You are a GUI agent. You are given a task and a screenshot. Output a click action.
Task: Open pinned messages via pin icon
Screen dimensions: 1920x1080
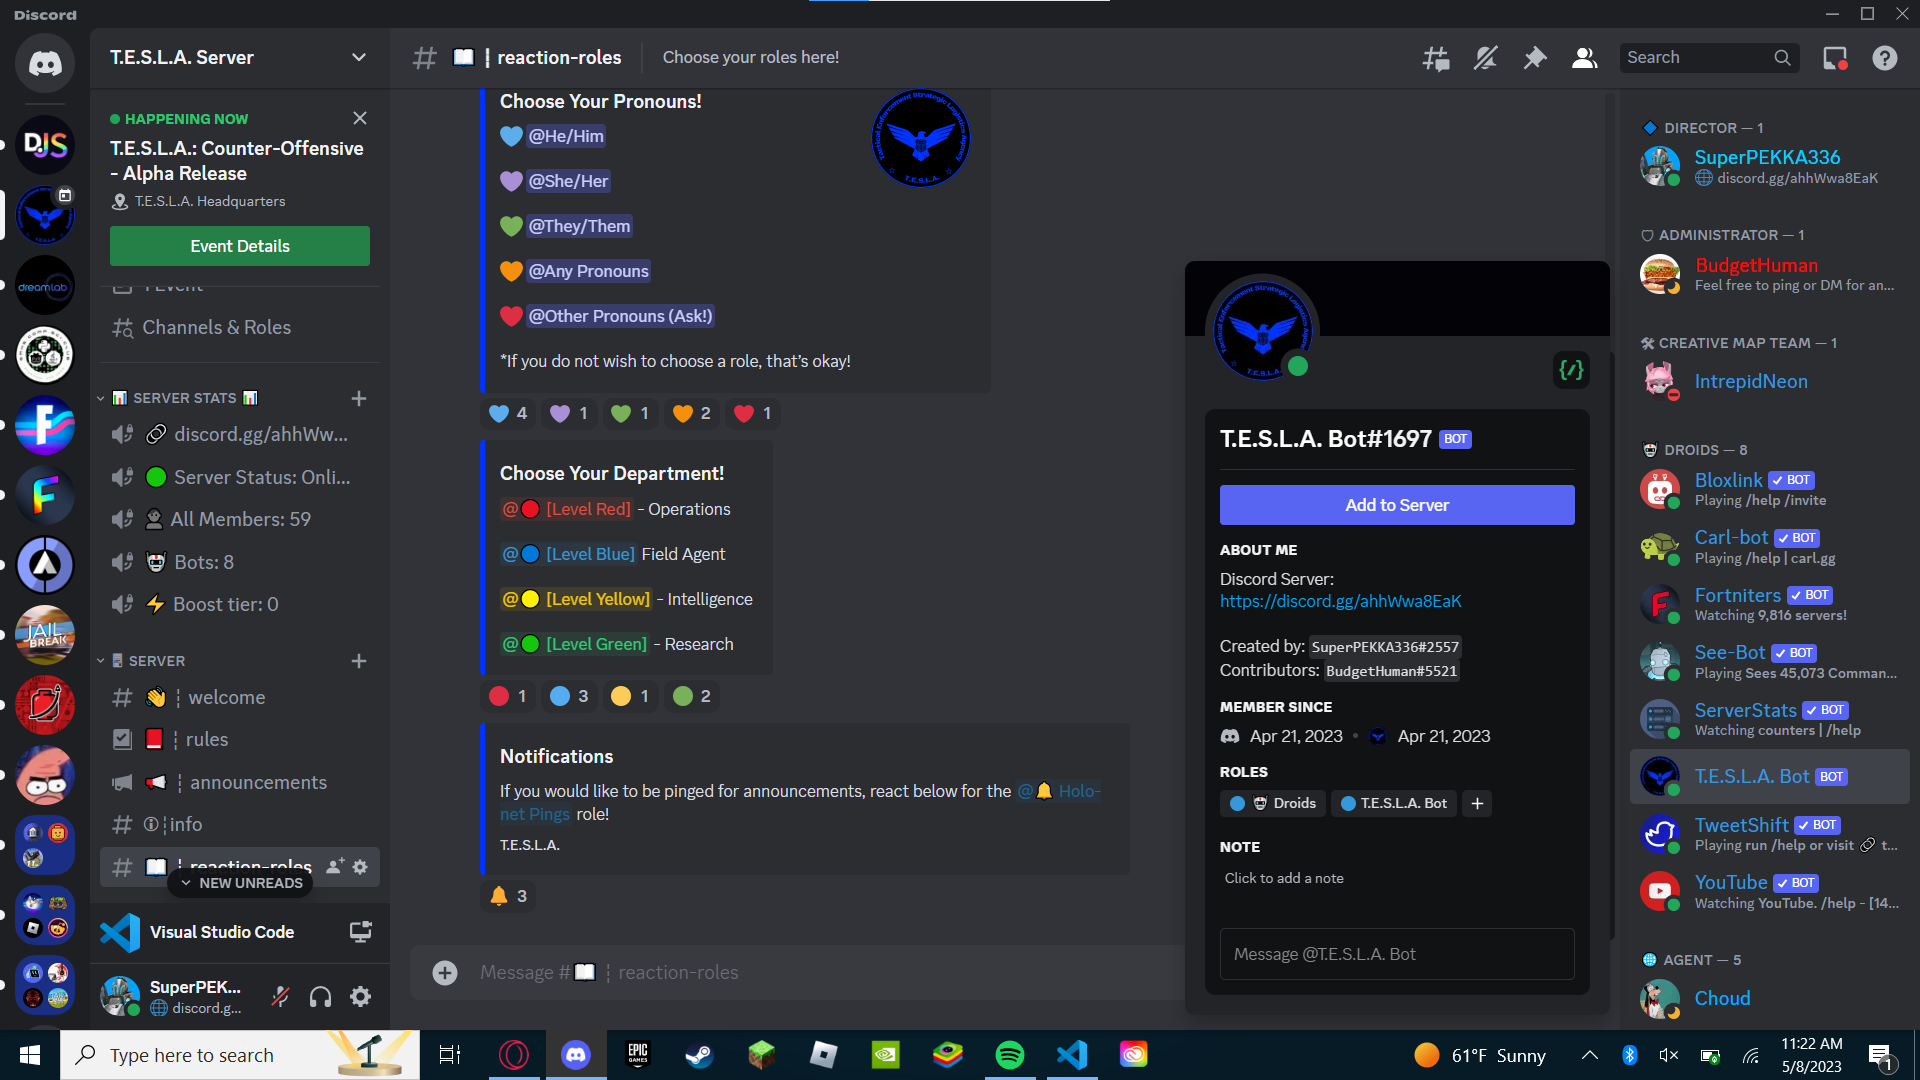click(x=1534, y=58)
